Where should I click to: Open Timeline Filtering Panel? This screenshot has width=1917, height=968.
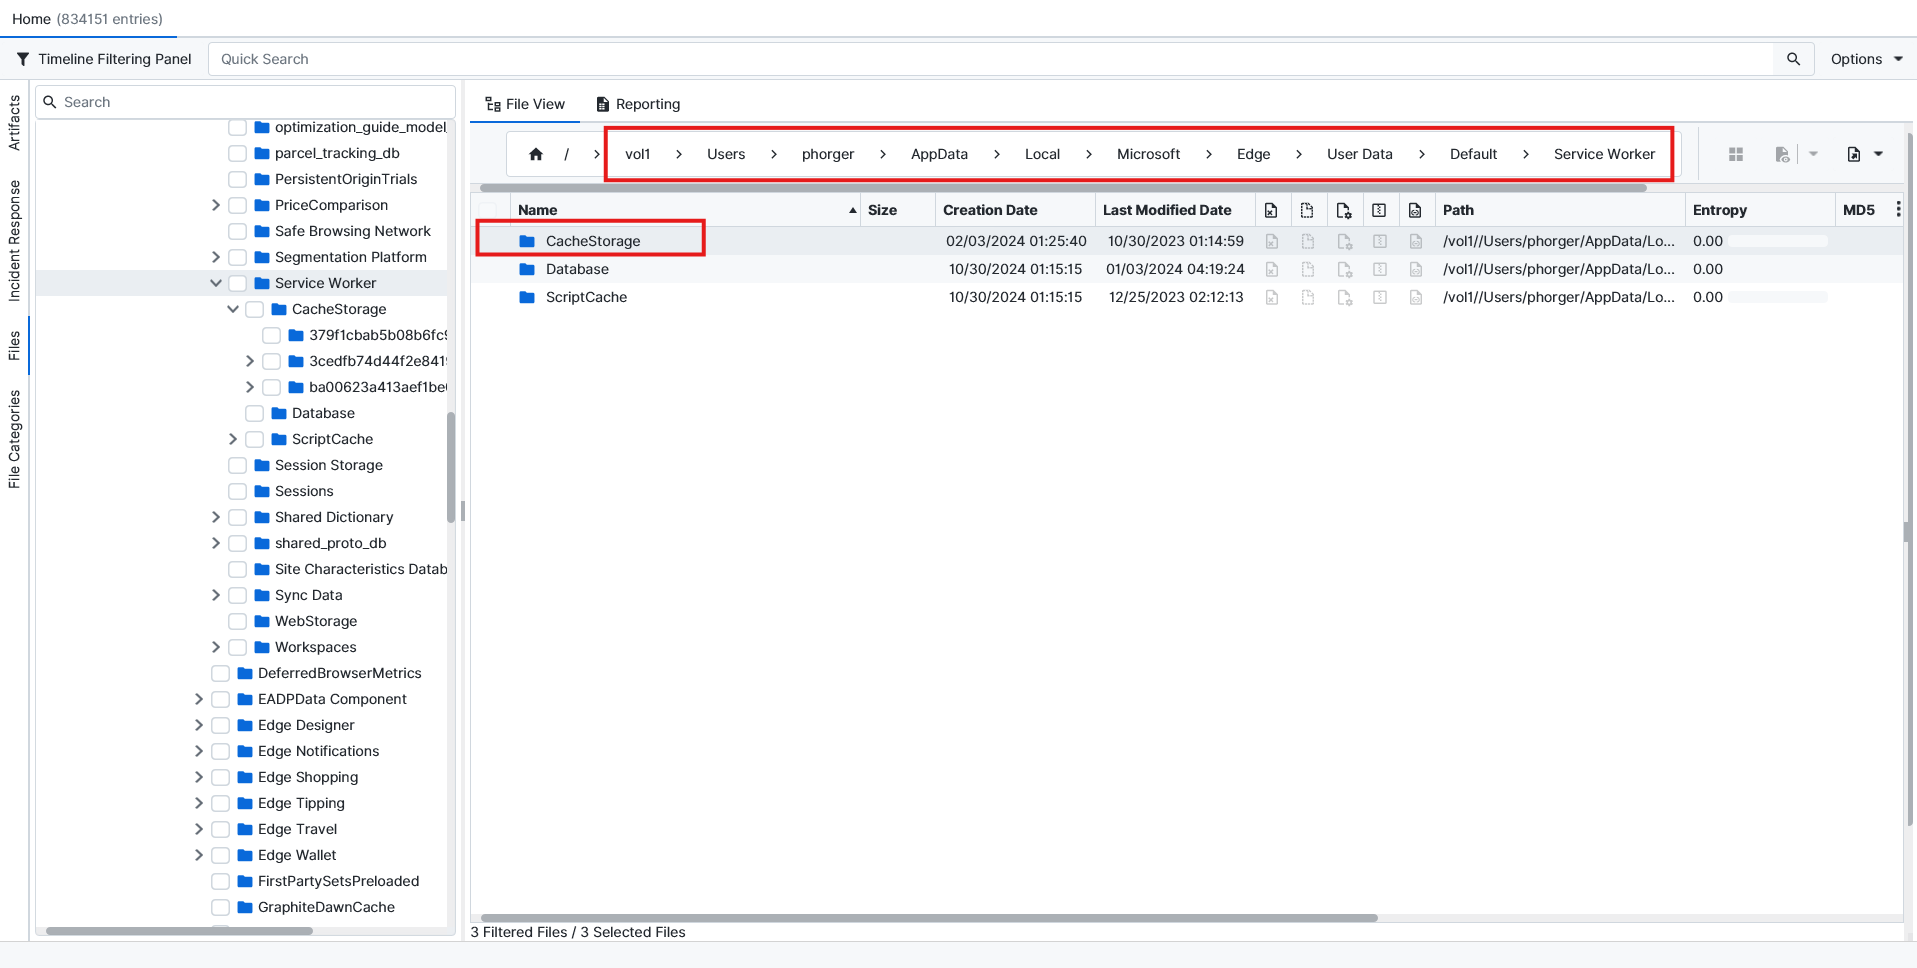click(104, 59)
